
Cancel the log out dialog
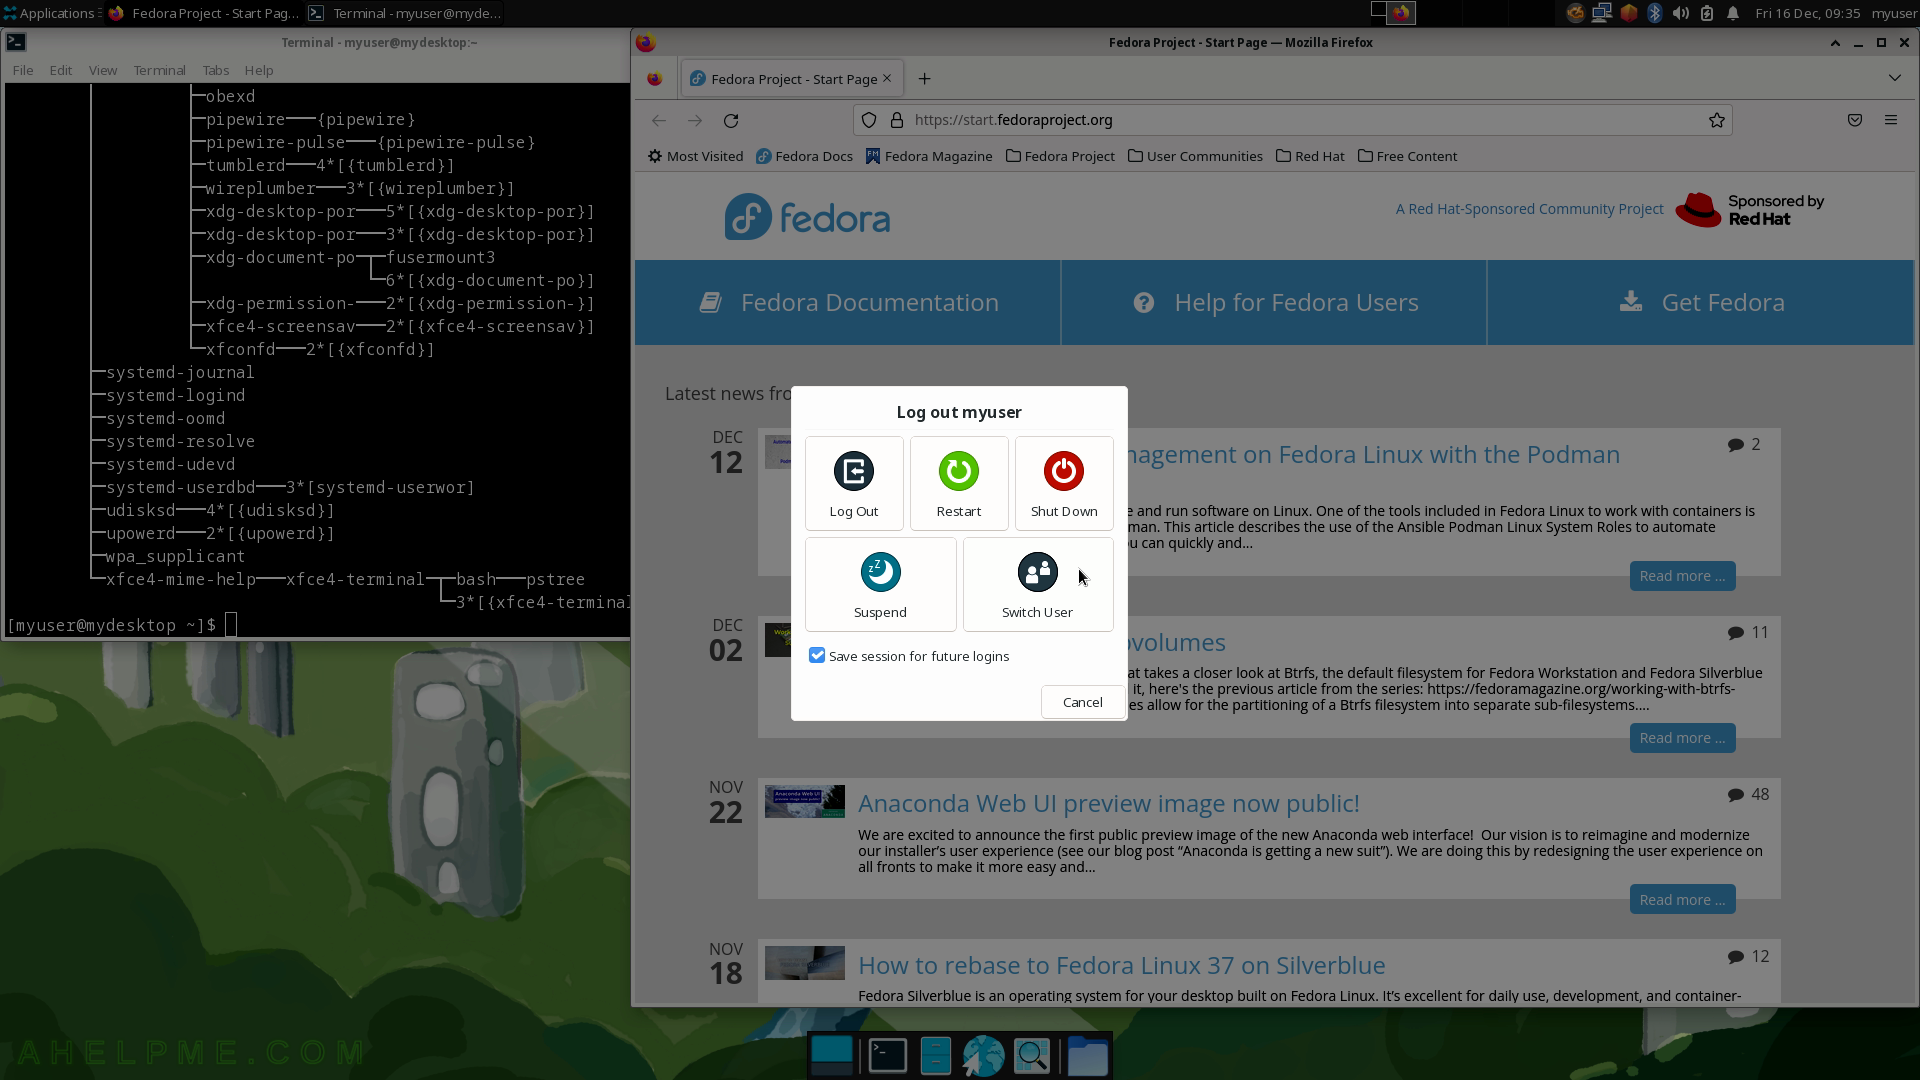point(1083,702)
